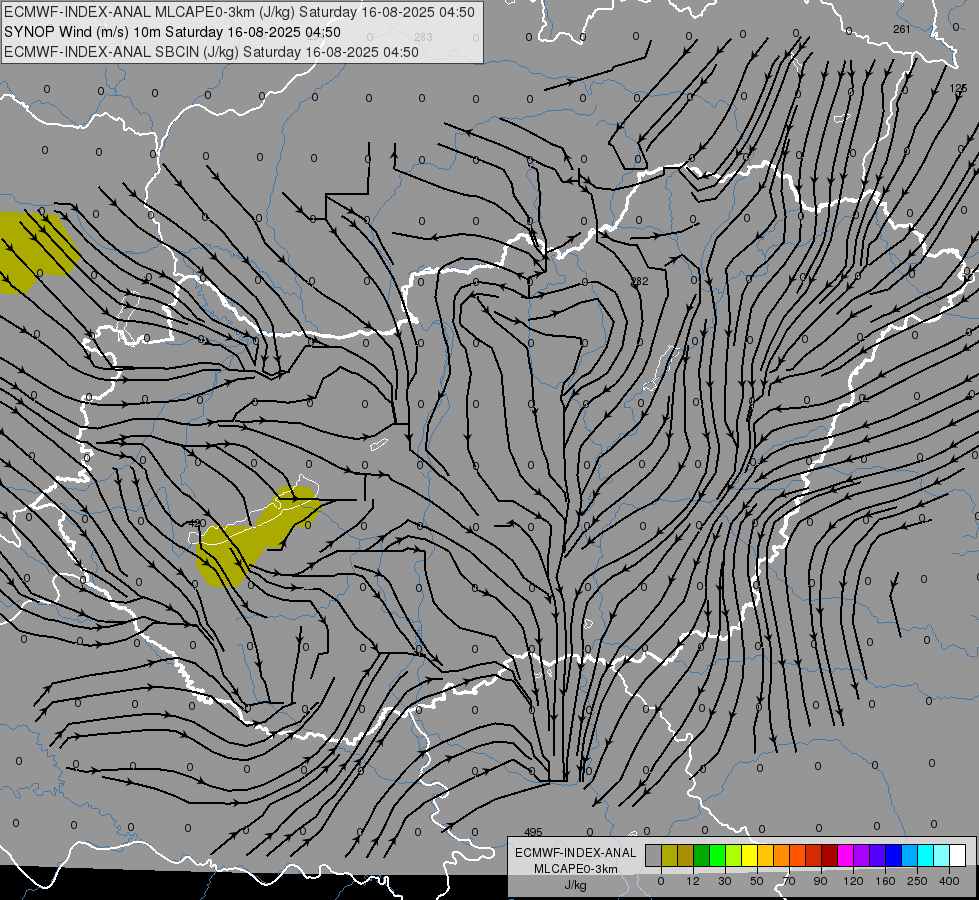
Task: Click the gray swatch in the MLCAPE legend
Action: [654, 855]
